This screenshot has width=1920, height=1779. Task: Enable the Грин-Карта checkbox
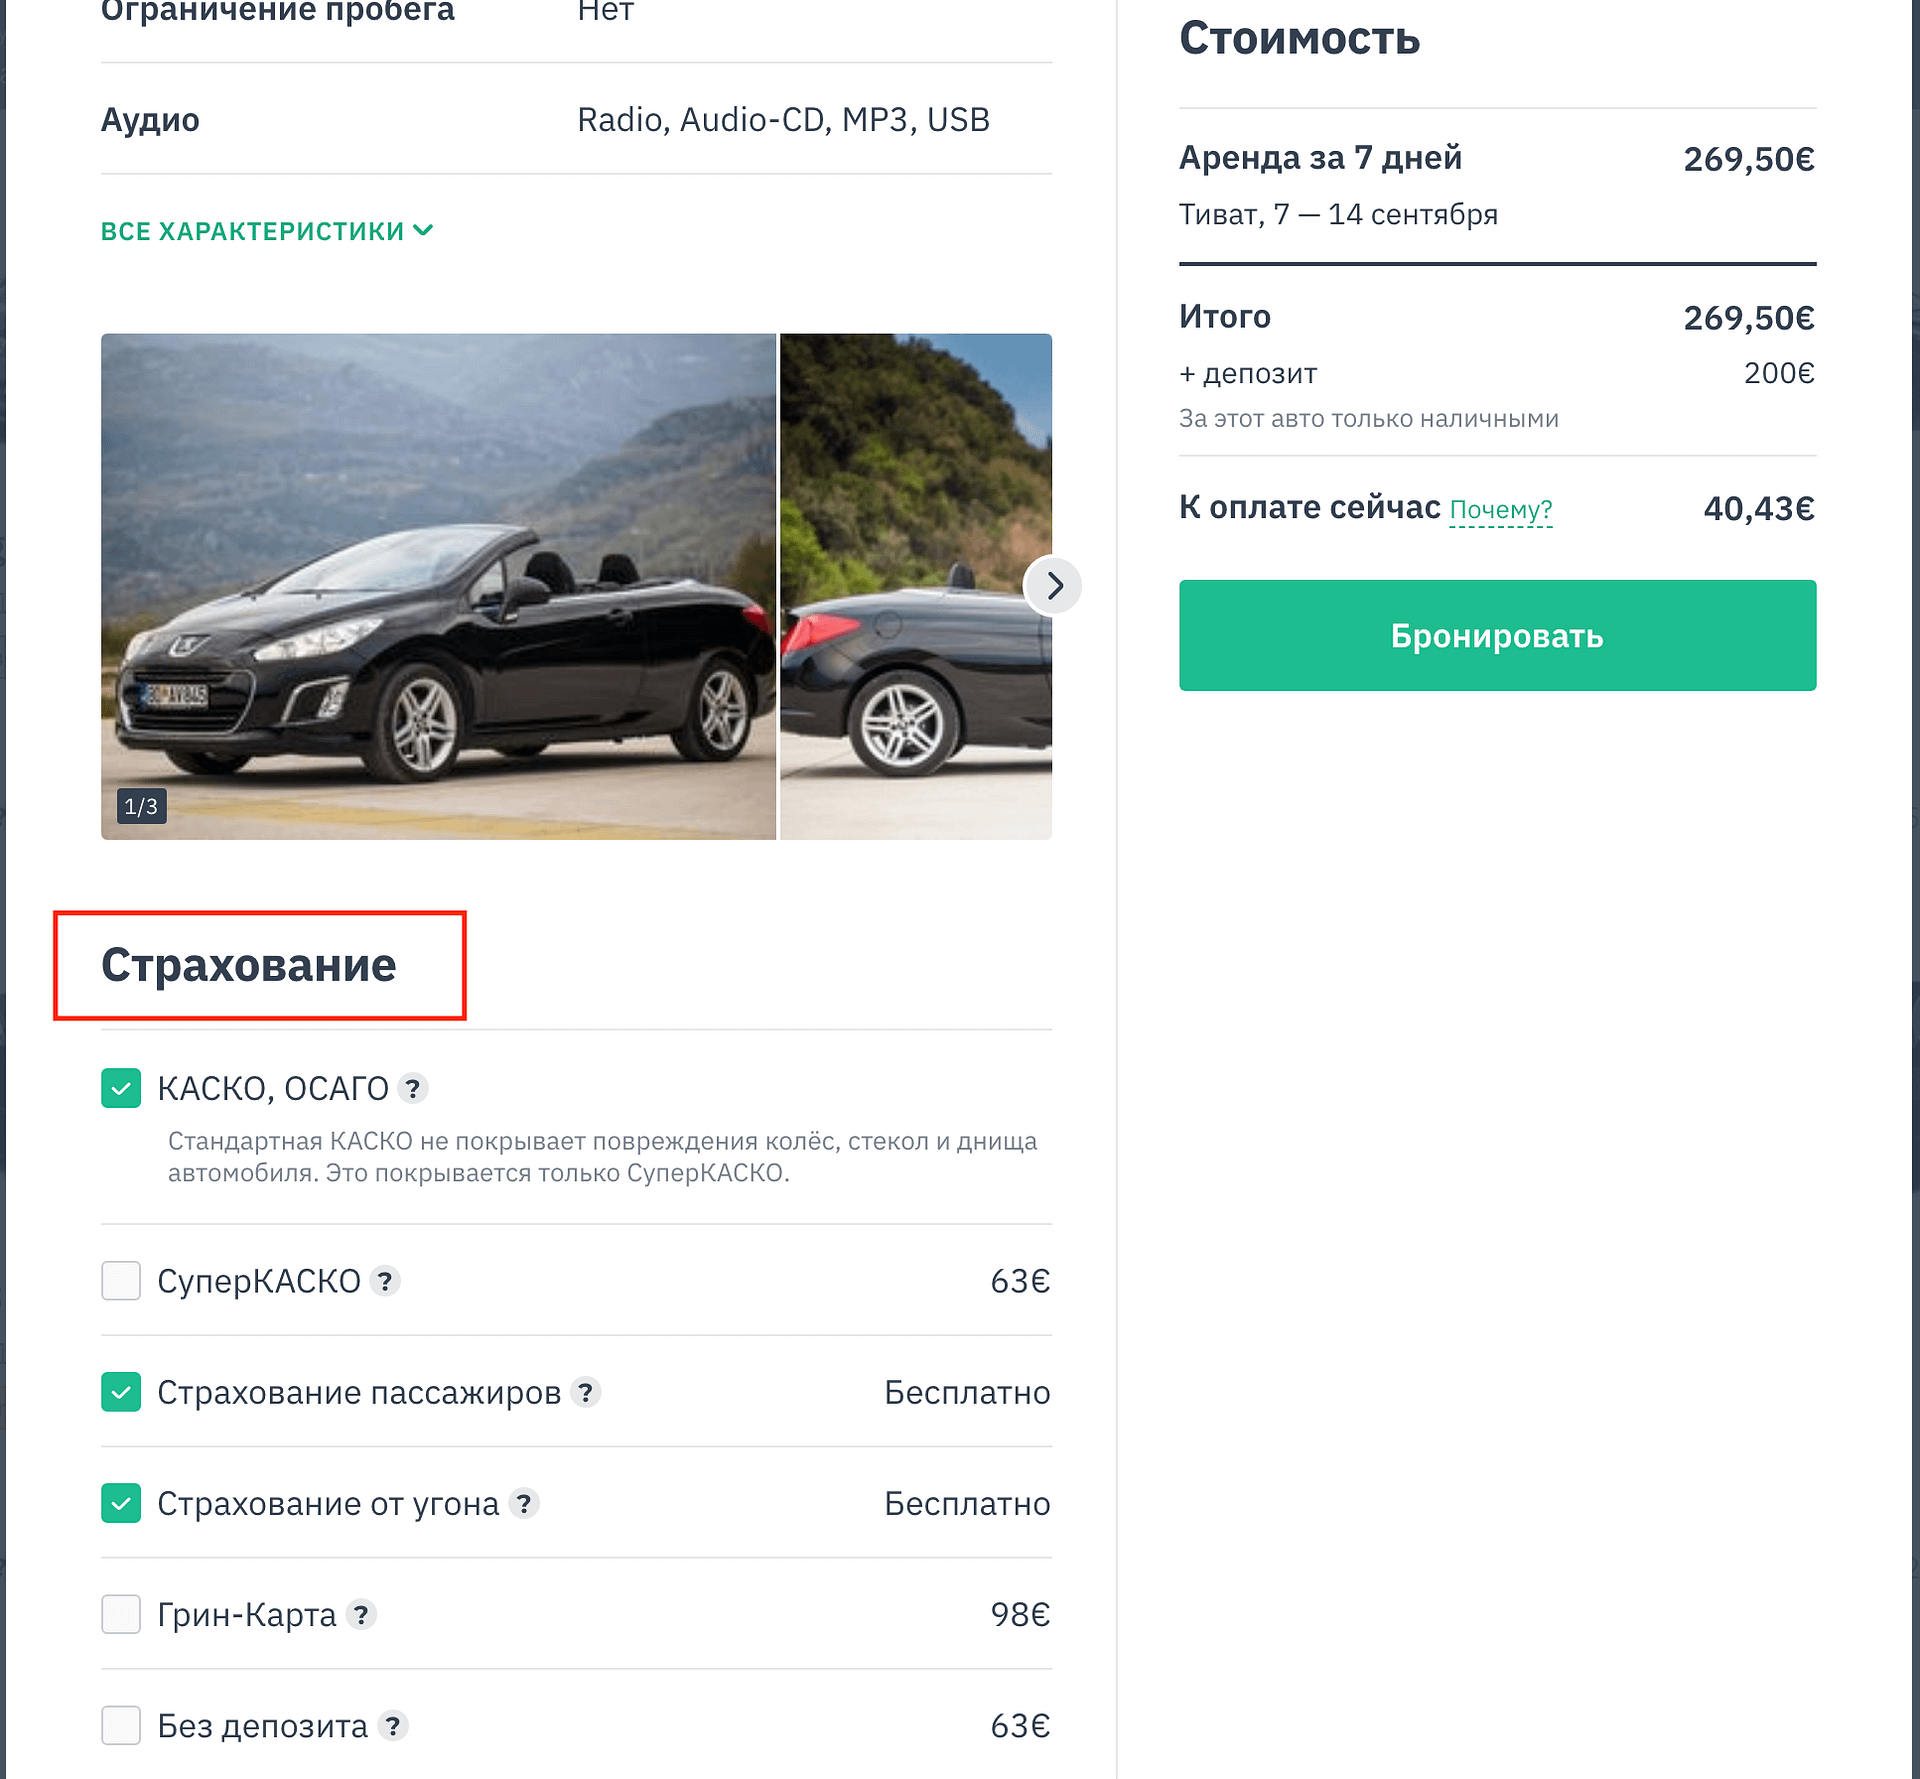pyautogui.click(x=121, y=1614)
